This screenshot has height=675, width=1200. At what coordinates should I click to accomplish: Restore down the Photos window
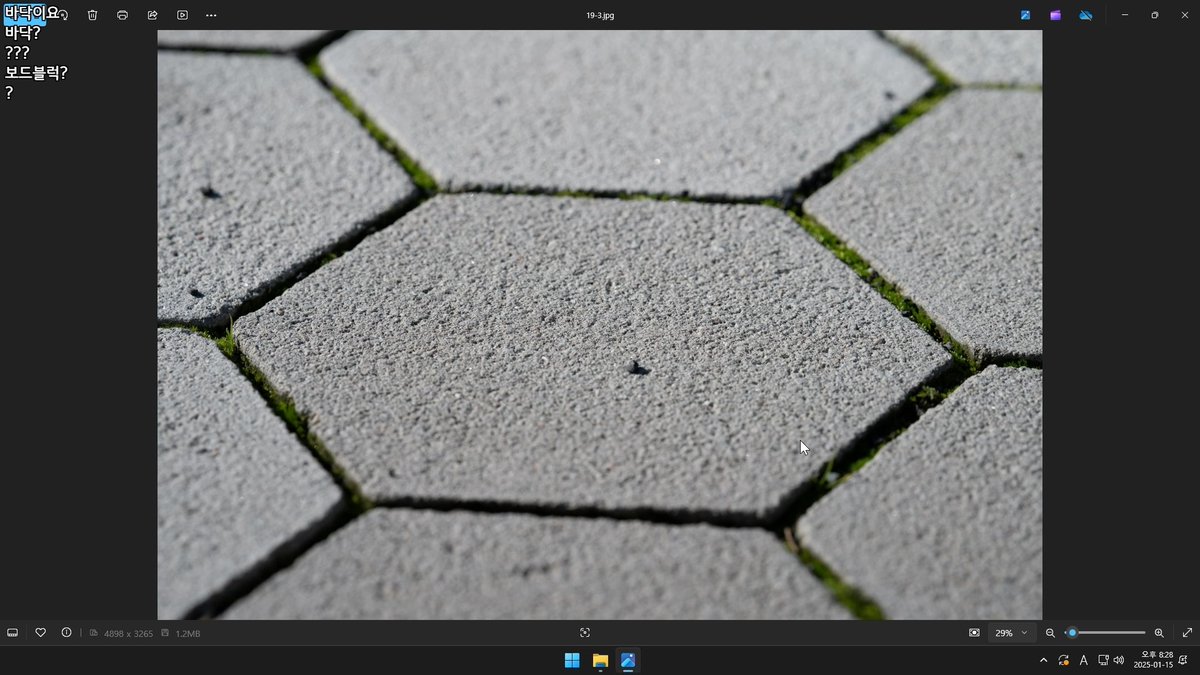[x=1155, y=15]
